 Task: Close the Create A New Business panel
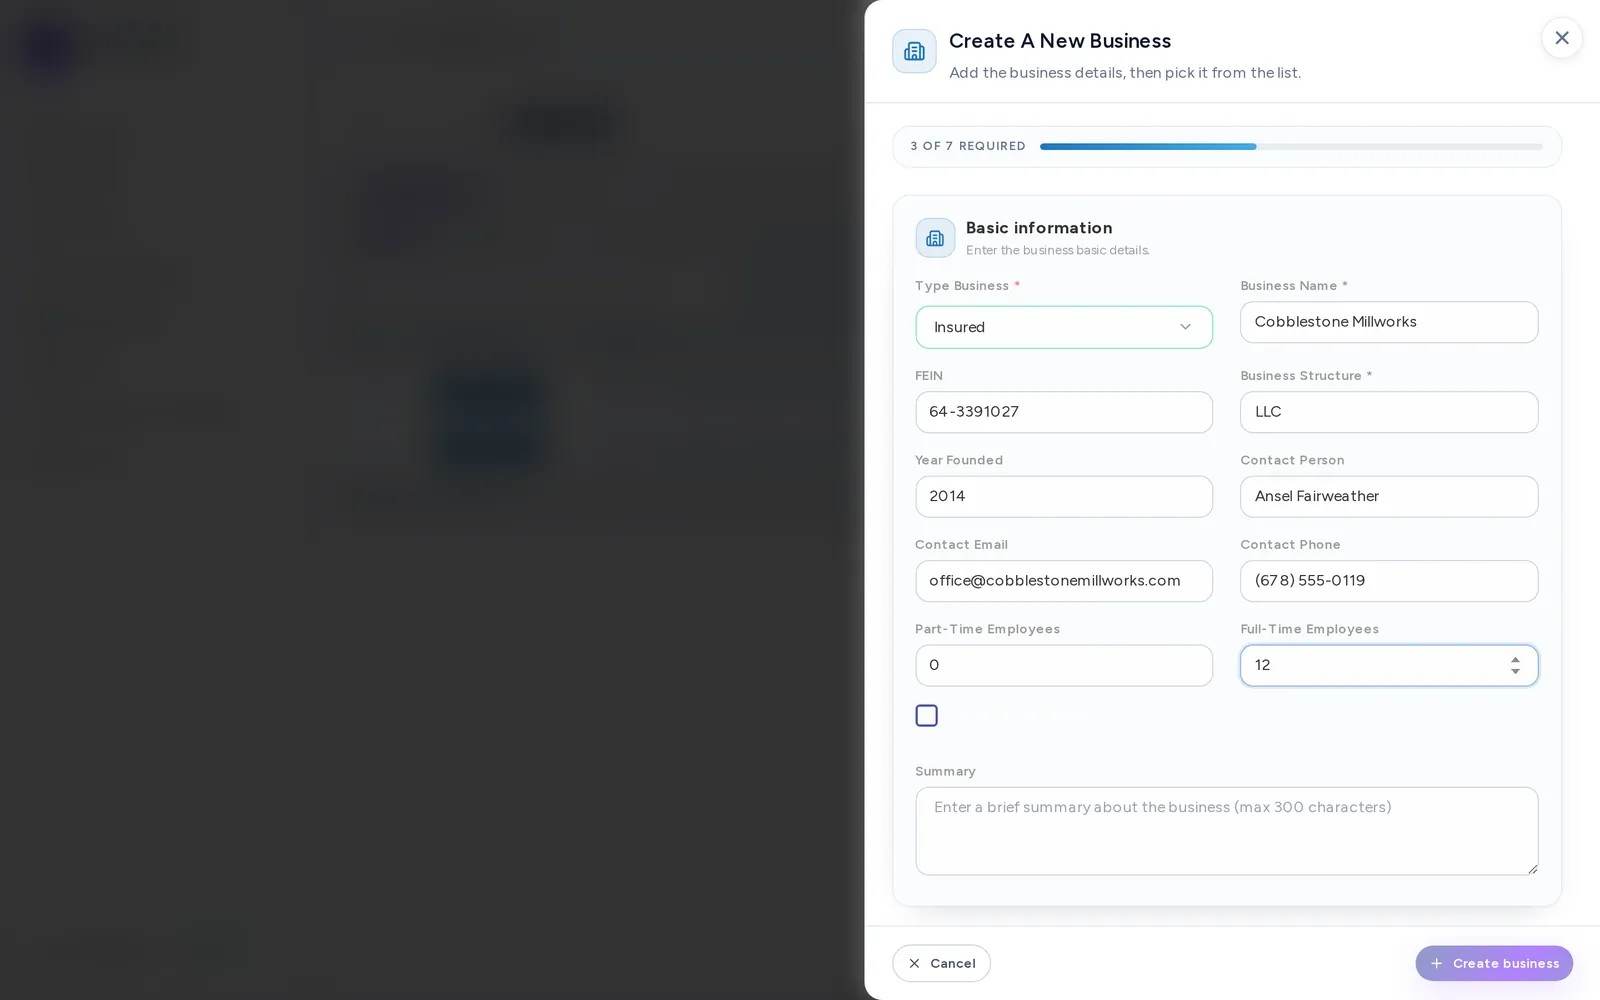pos(1561,38)
